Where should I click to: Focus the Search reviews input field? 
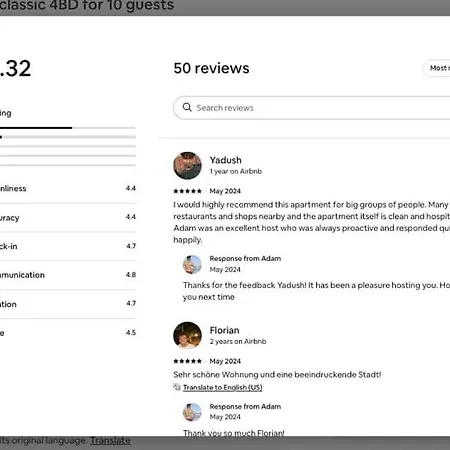point(312,108)
